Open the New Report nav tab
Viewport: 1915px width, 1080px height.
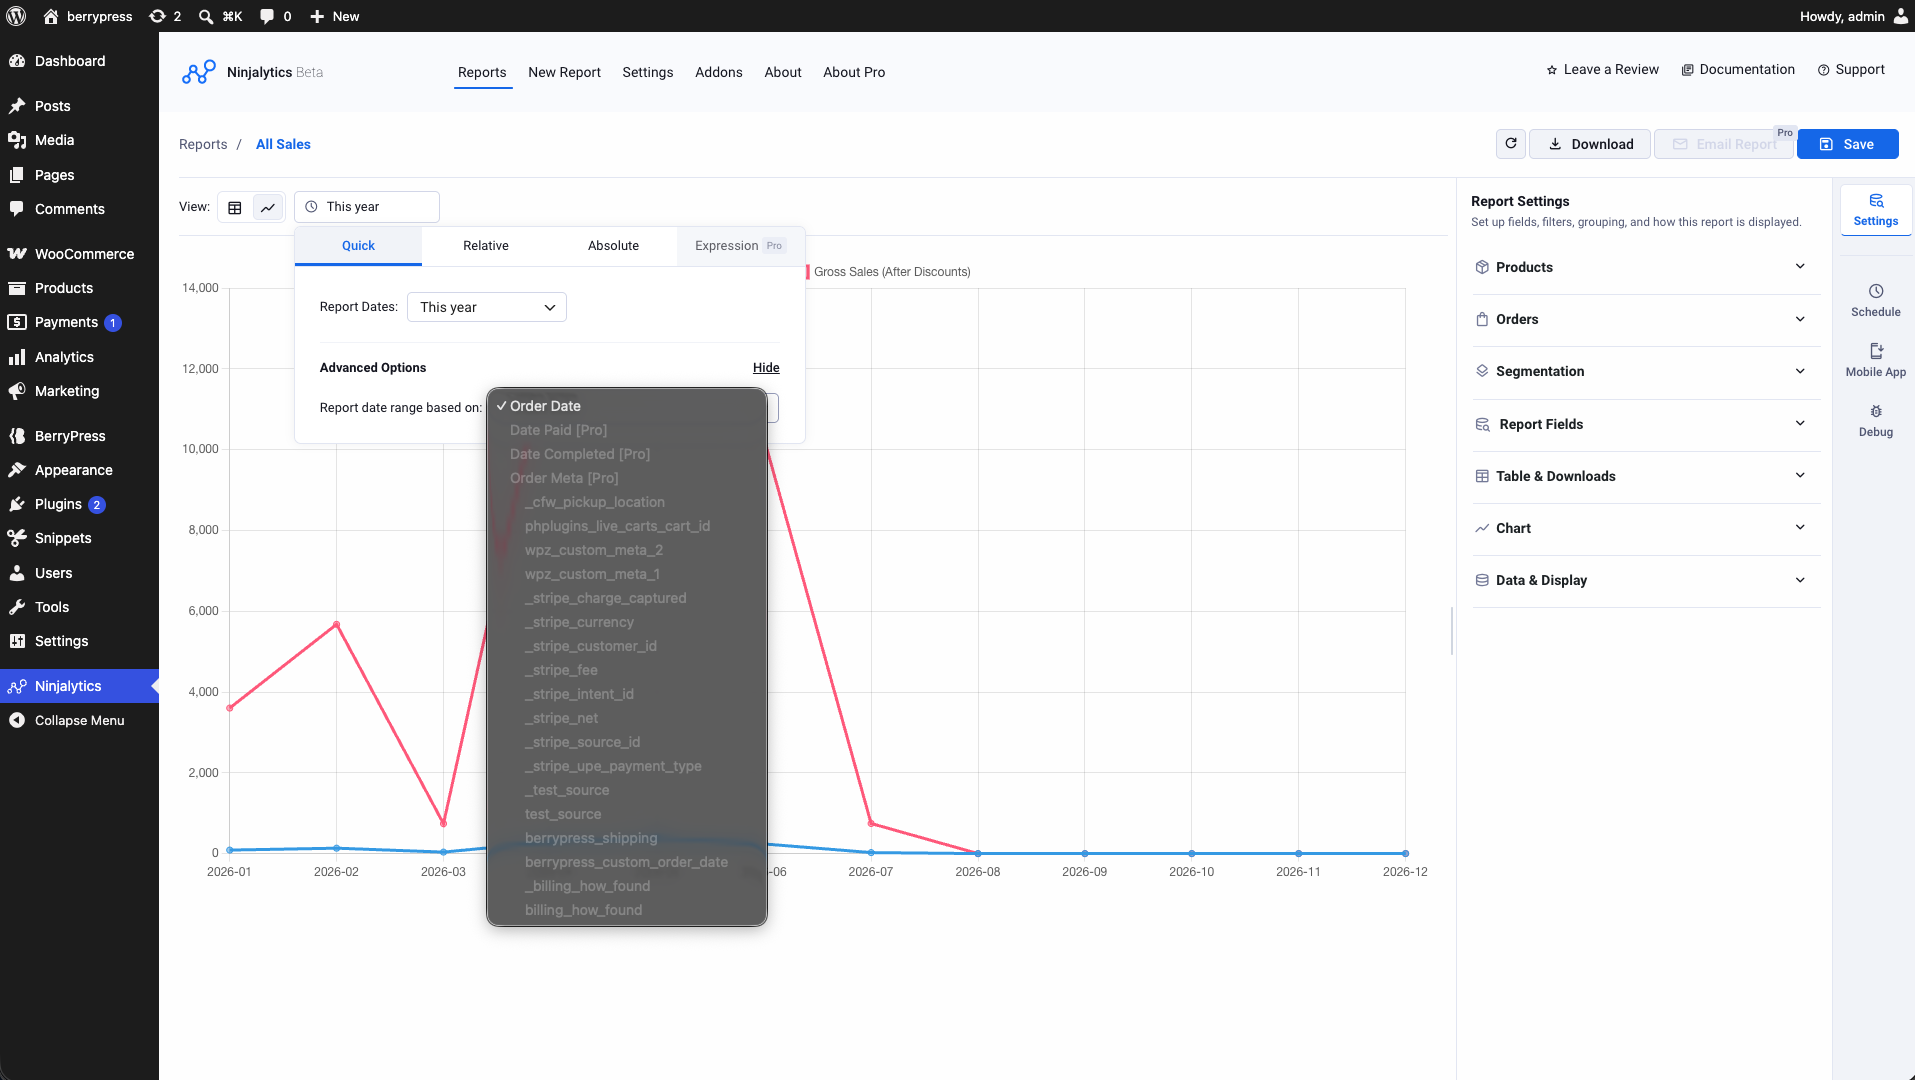564,72
